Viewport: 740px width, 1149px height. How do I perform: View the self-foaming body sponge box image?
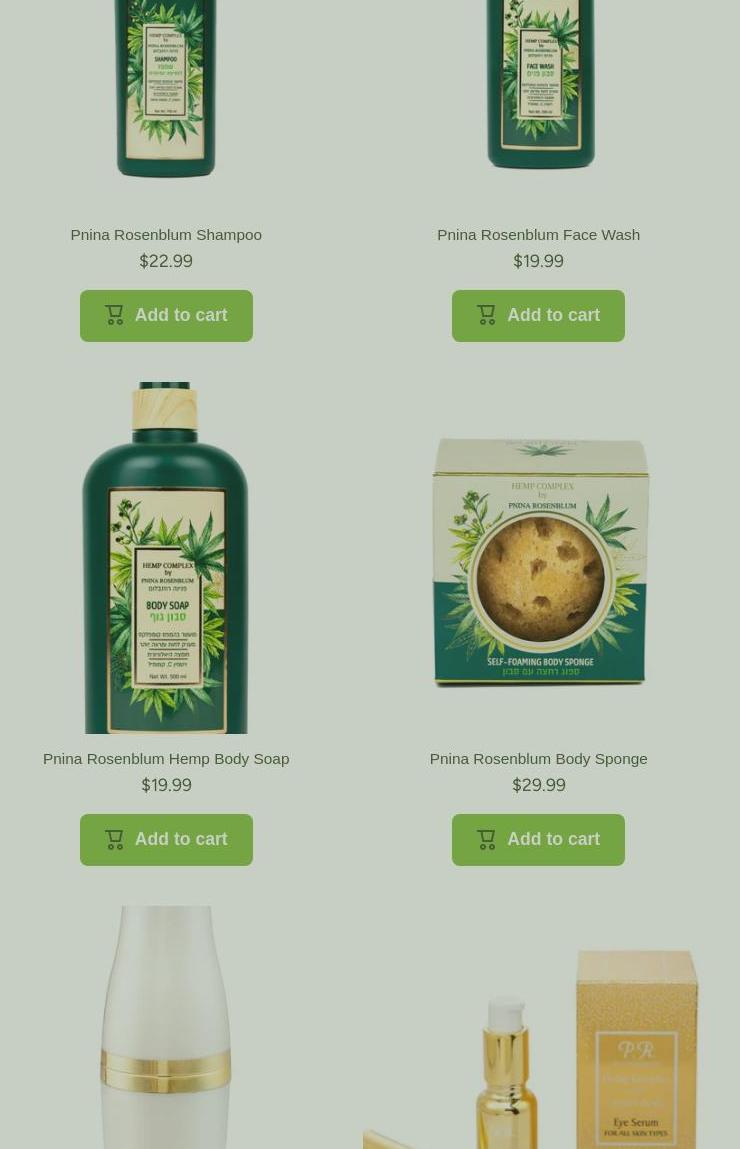541,561
